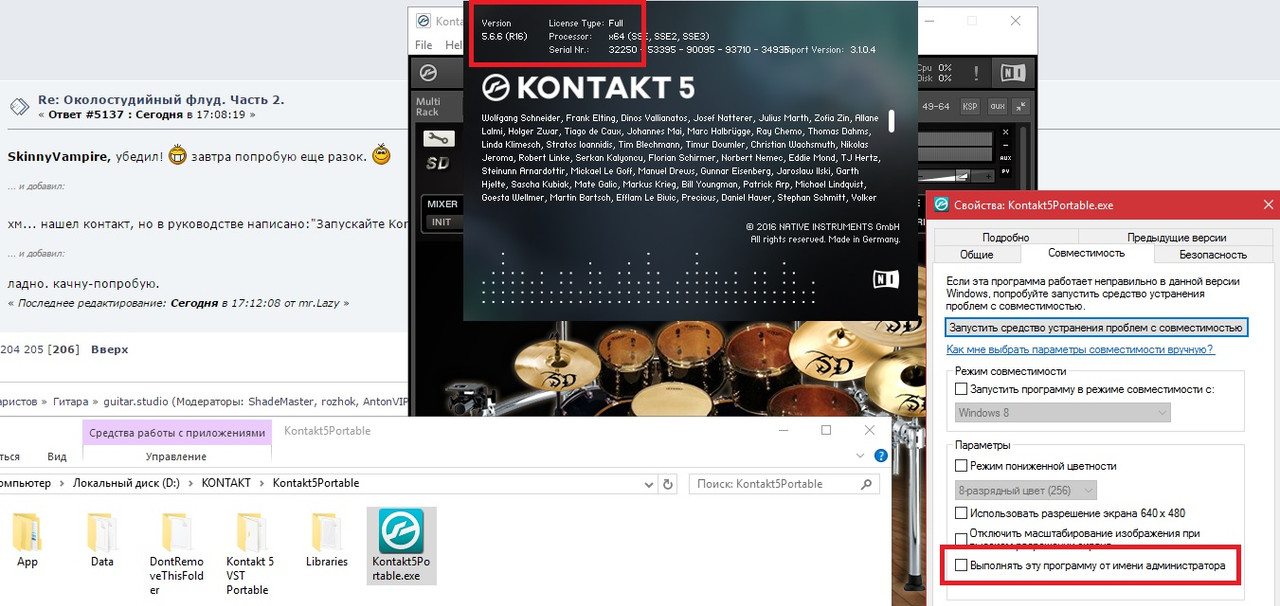Open the forum thread title link

161,99
